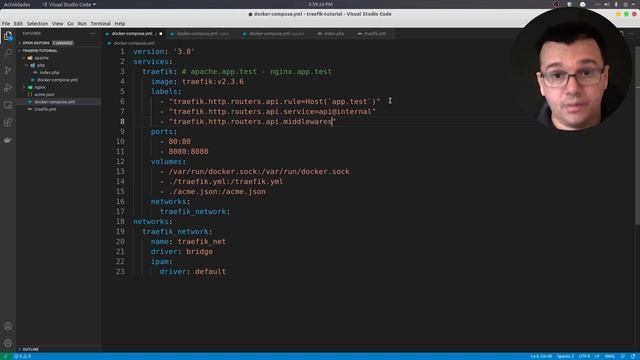Click the clock in the top bar

320,4
